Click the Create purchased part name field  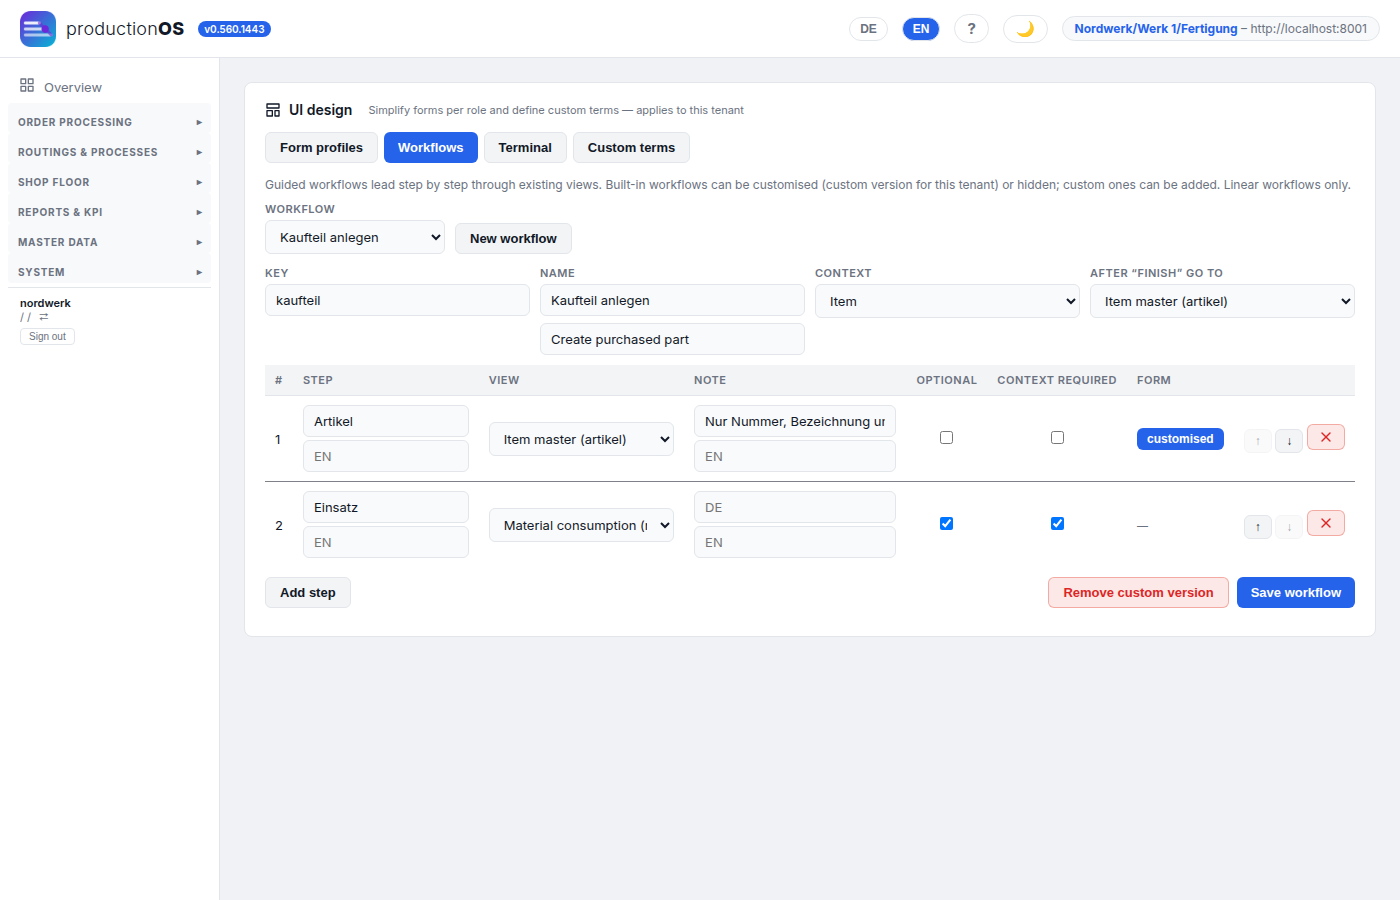pyautogui.click(x=672, y=339)
